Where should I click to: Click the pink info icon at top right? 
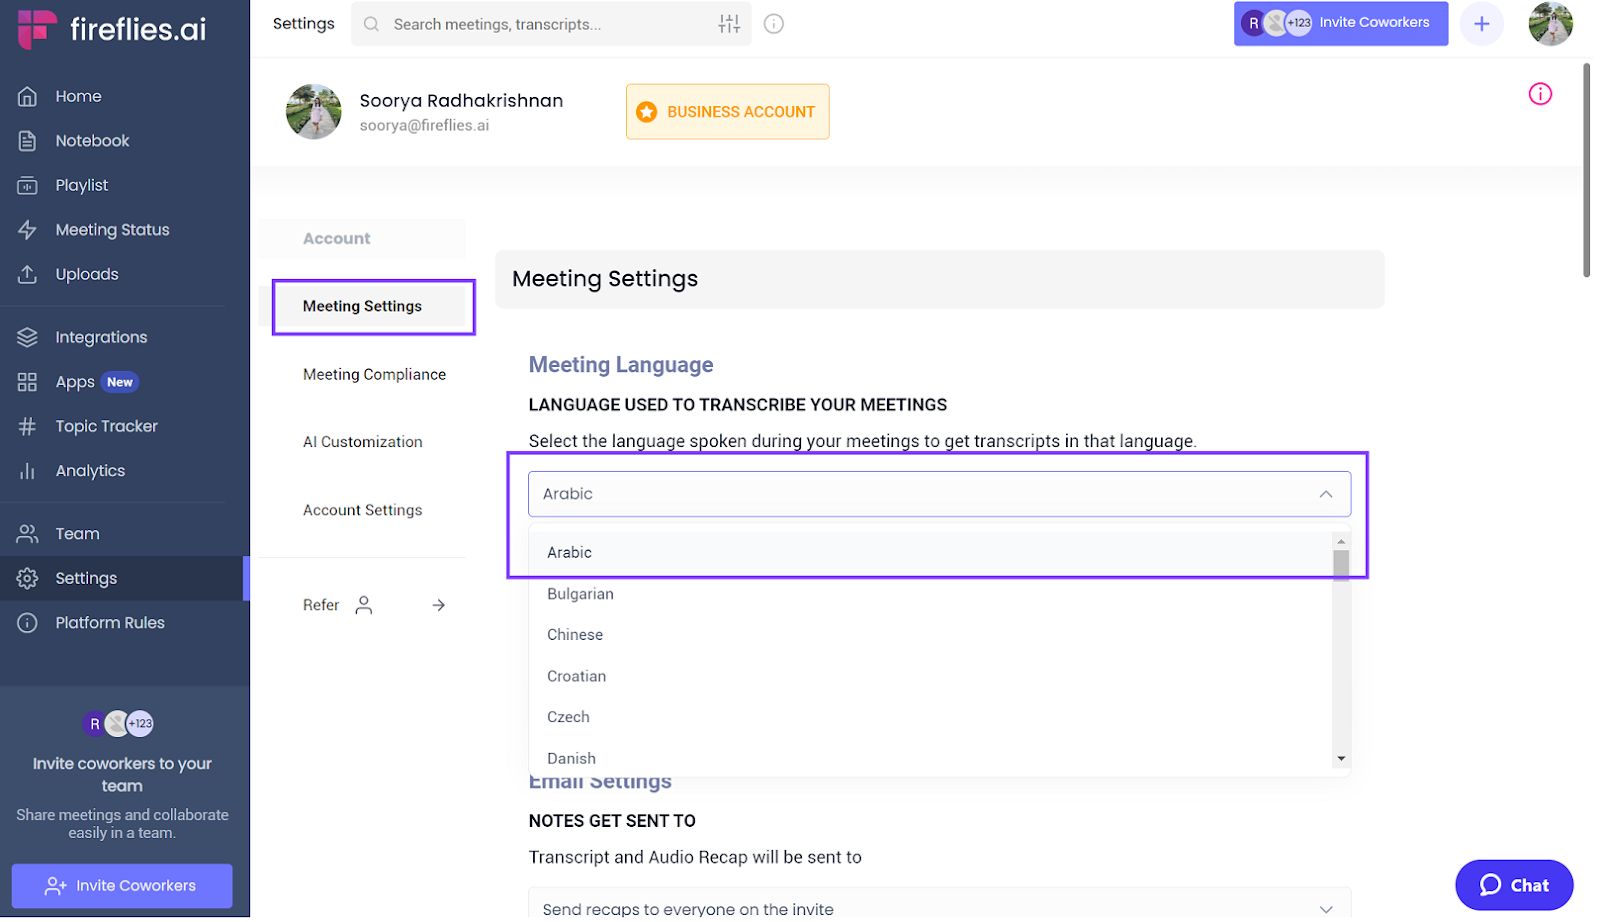pos(1540,94)
